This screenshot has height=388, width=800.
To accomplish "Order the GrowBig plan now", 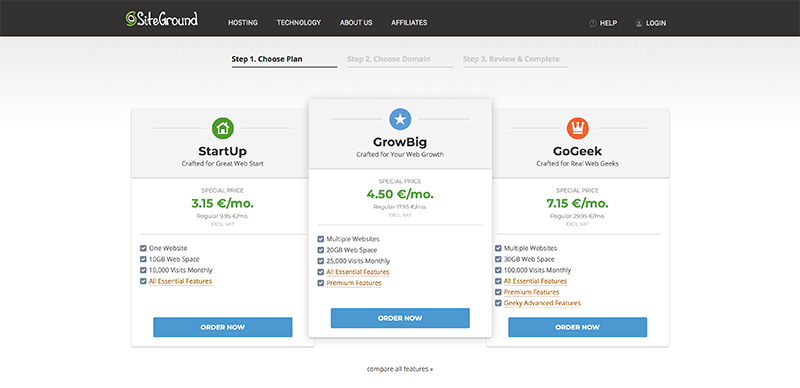I will point(400,318).
